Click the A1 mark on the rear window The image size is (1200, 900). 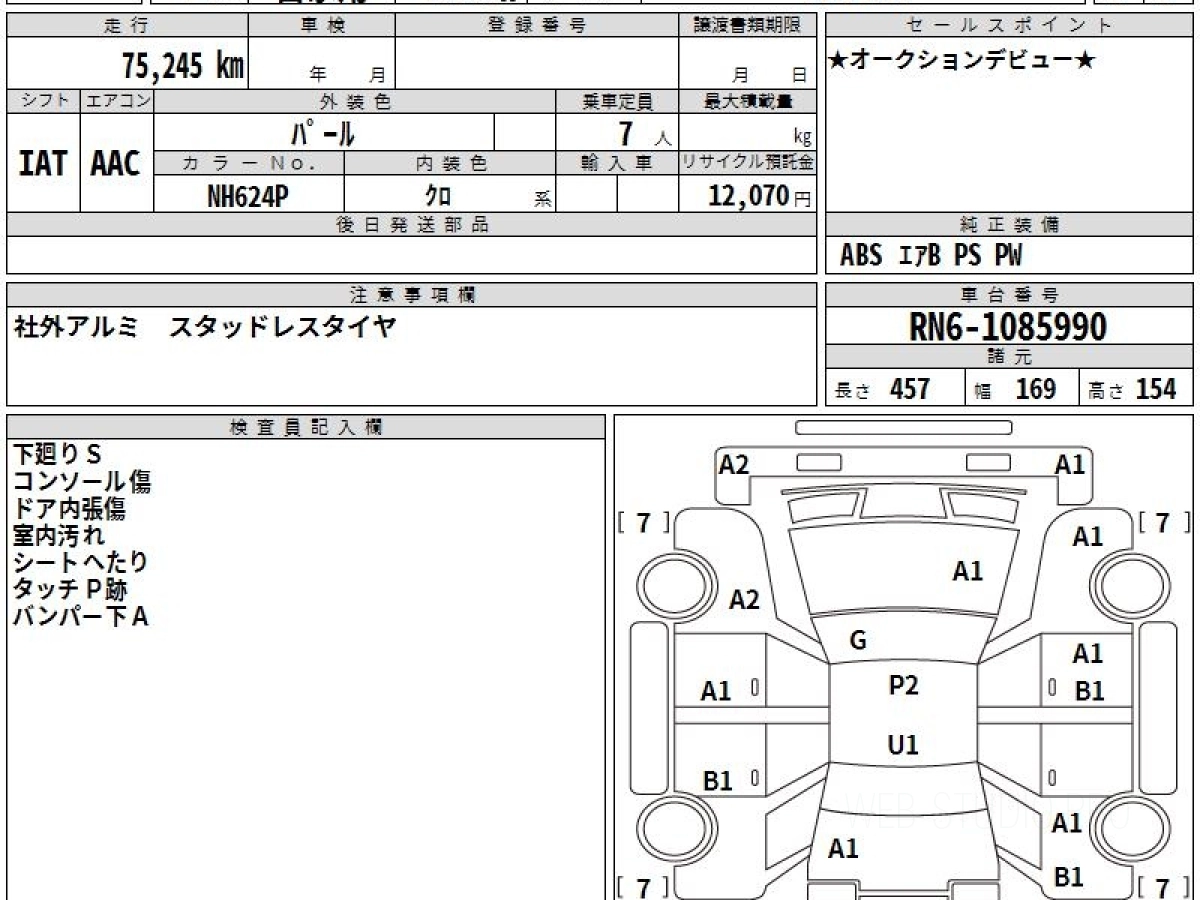(x=843, y=849)
